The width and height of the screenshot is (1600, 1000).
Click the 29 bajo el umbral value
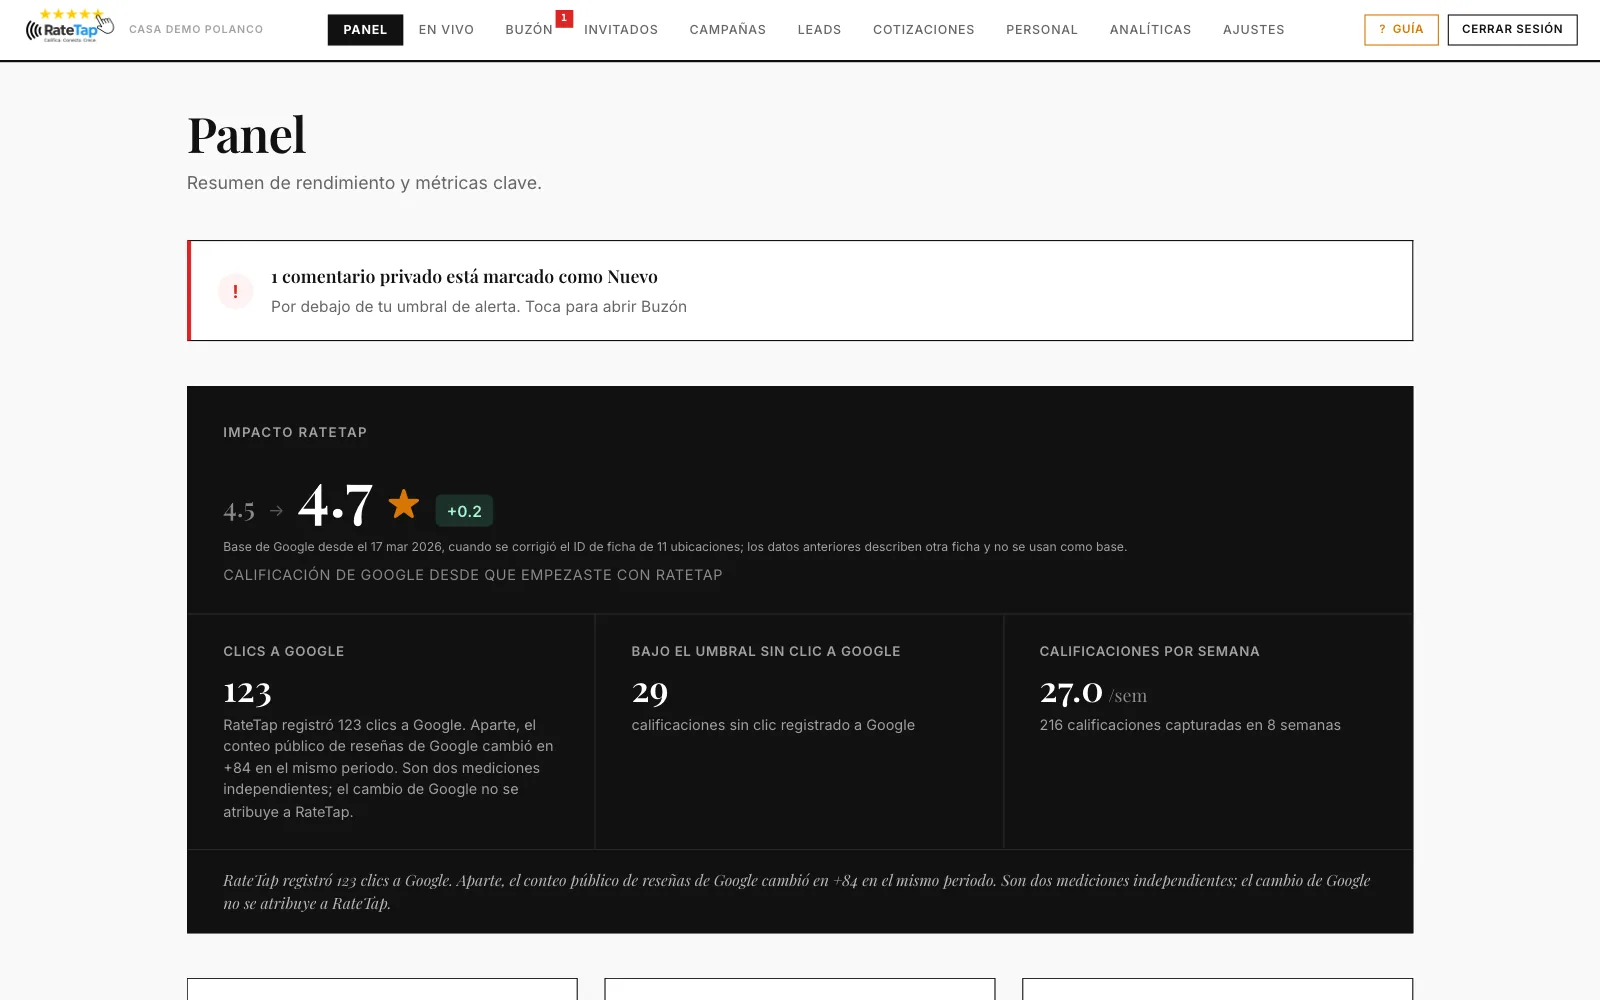[x=650, y=692]
